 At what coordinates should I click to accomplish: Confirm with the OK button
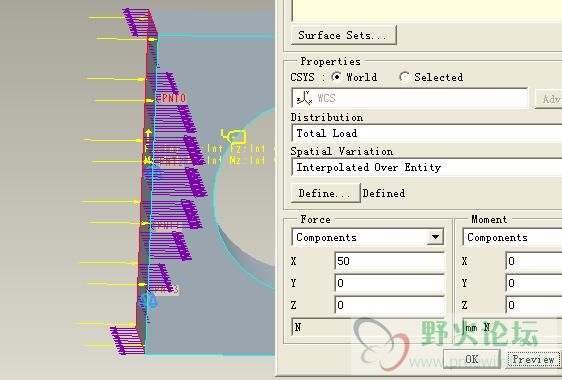click(x=471, y=359)
